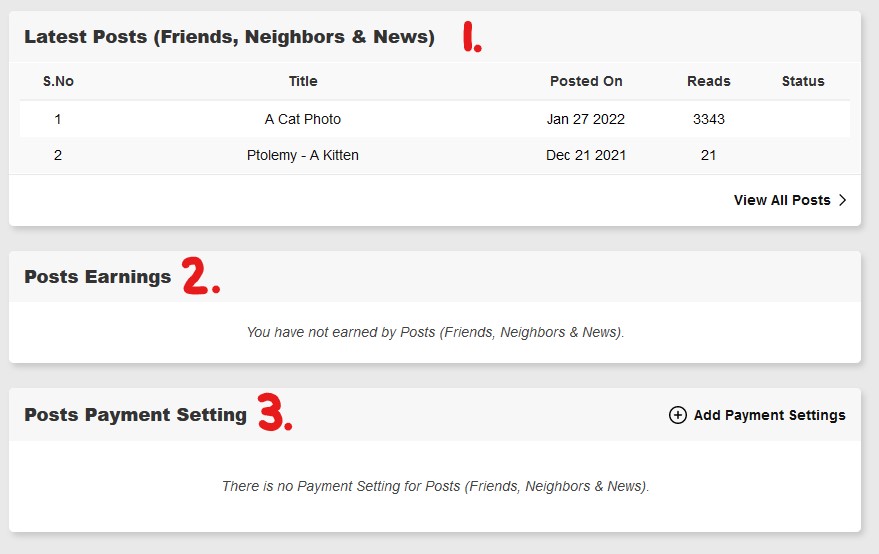Select the Reads column header

tap(709, 81)
